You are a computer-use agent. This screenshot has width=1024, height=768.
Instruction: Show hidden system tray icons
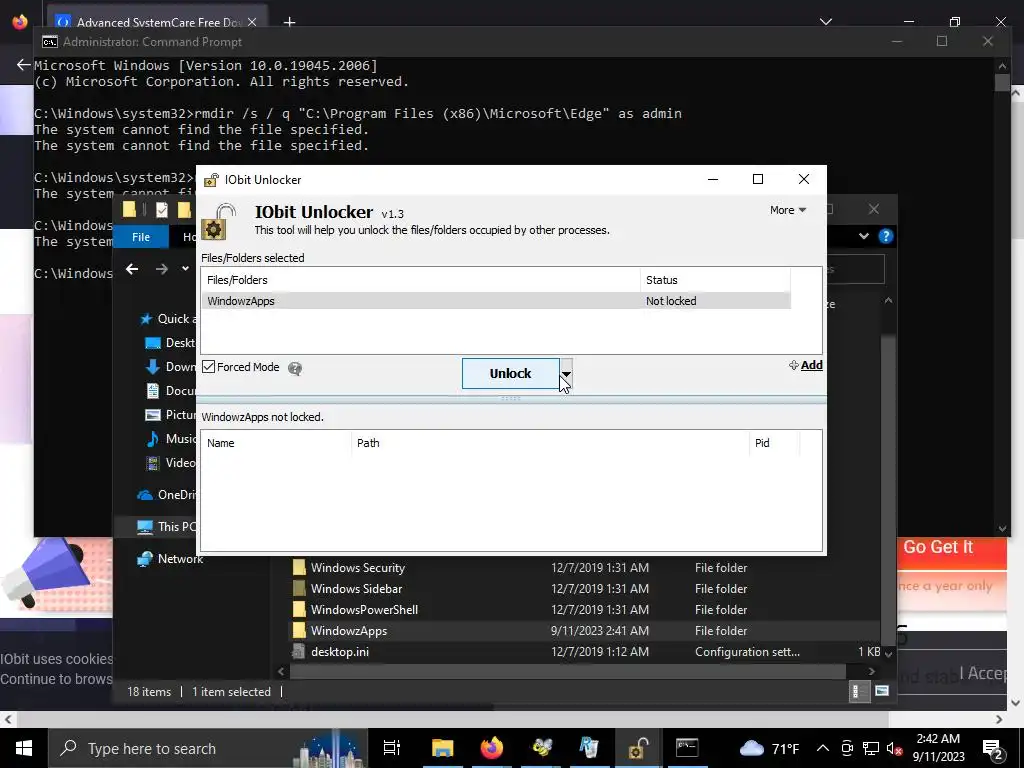tap(823, 748)
